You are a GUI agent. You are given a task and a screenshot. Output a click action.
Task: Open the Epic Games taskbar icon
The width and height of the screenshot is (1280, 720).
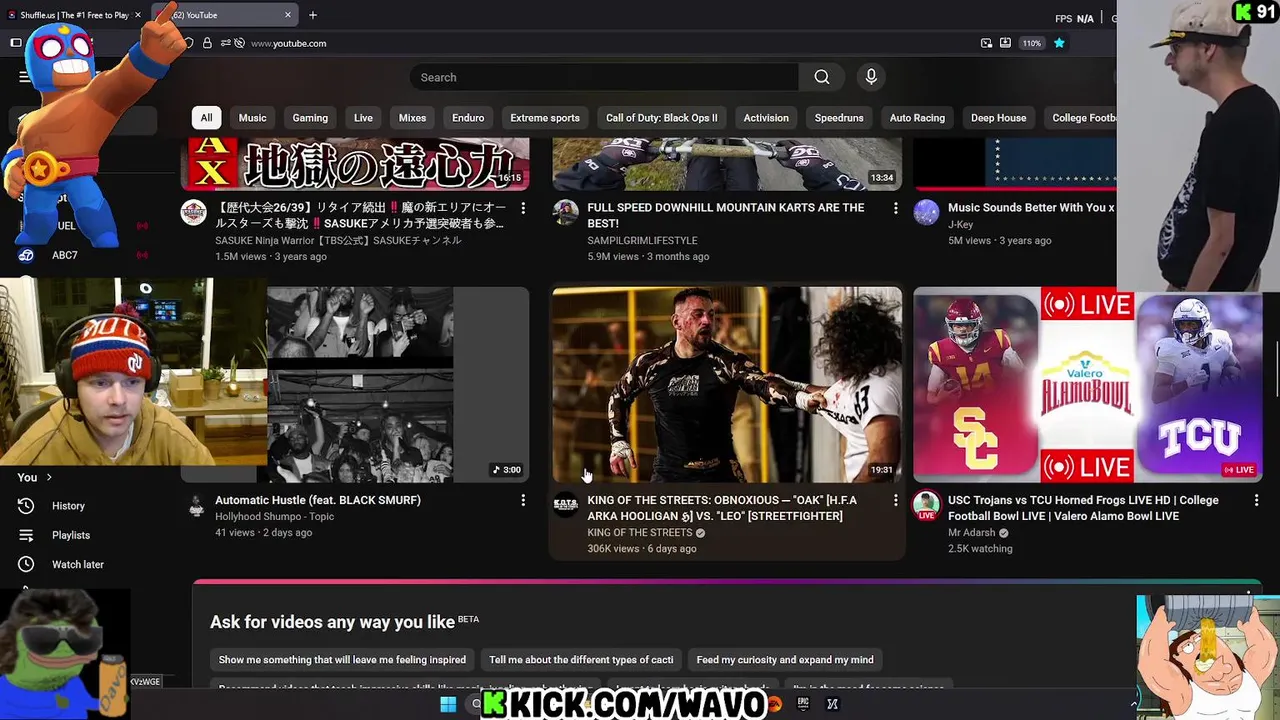pos(803,704)
